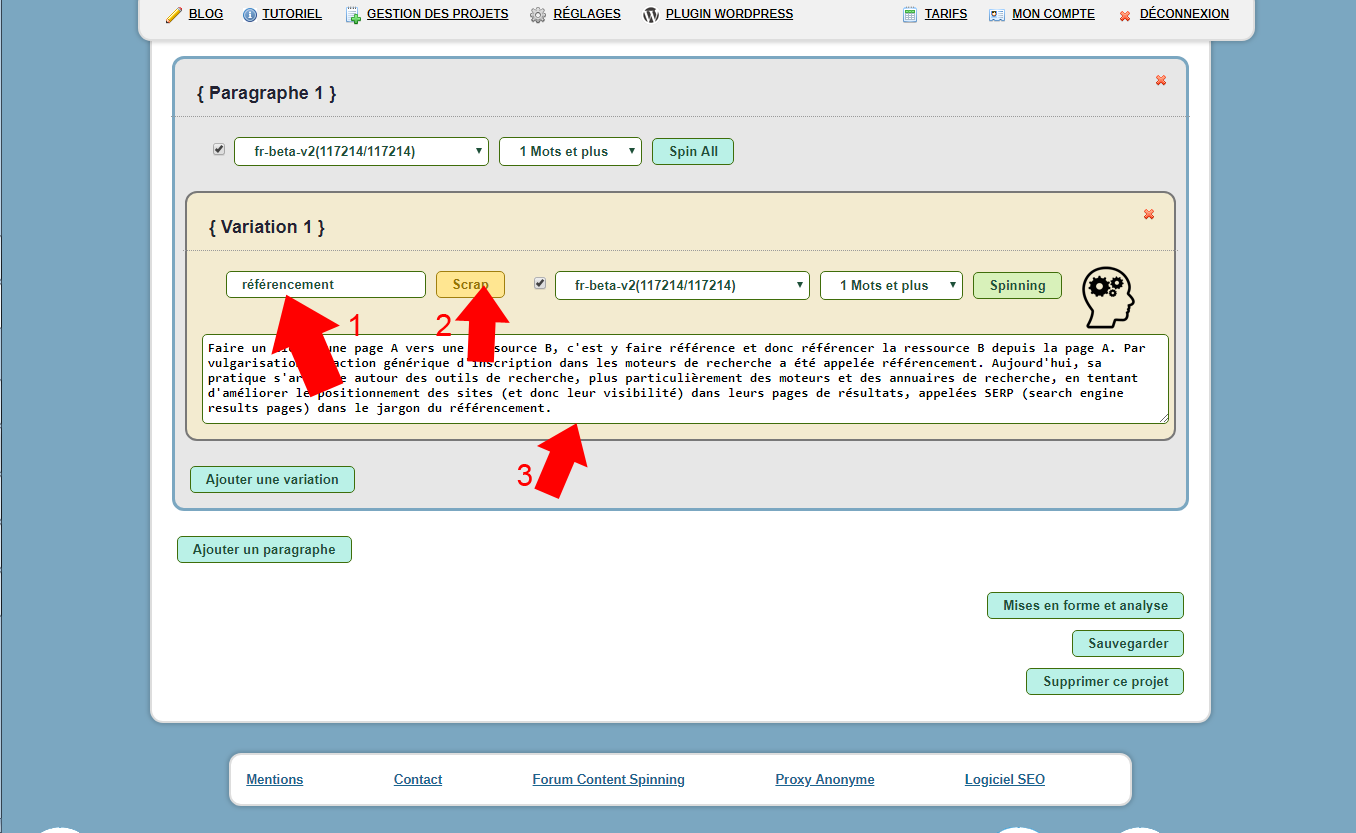Screen dimensions: 1356x833
Task: Remove Paragraphe 1 with its red X
Action: pos(1161,80)
